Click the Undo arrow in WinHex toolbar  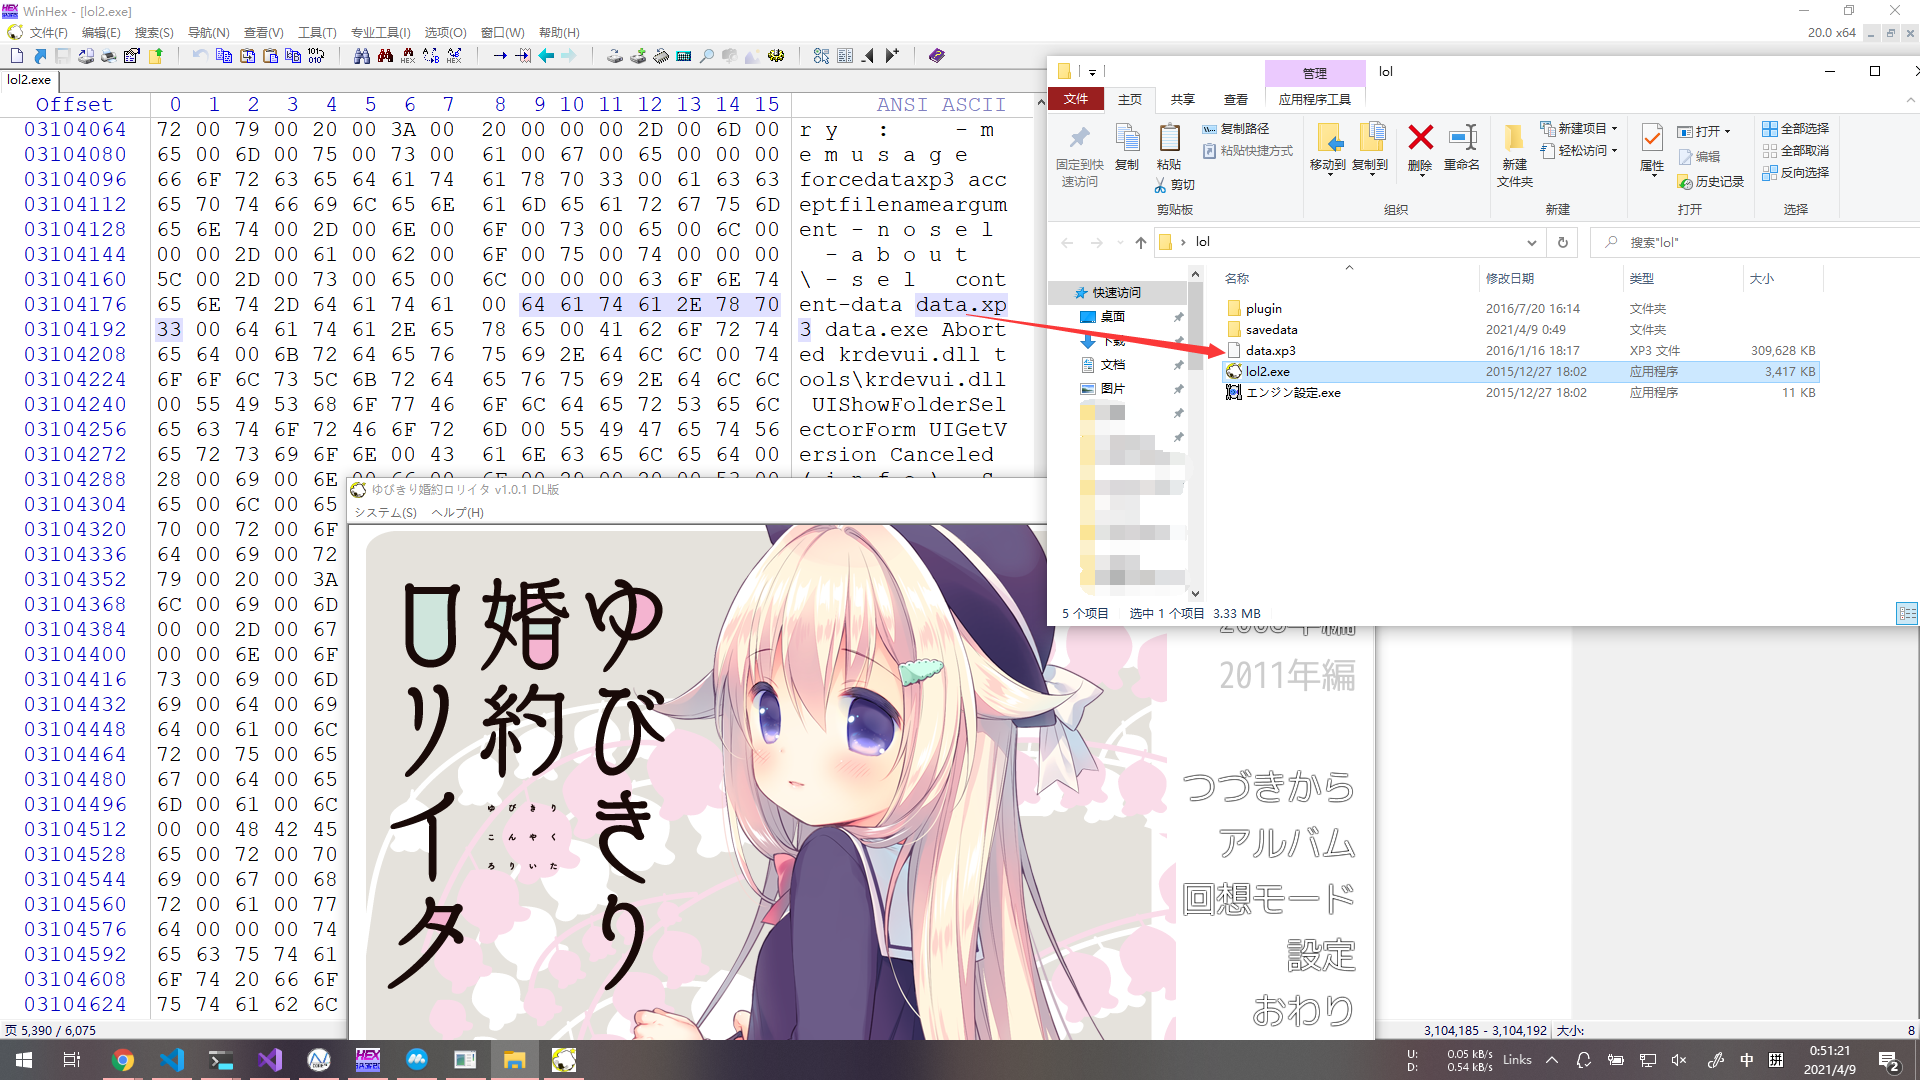(x=200, y=56)
